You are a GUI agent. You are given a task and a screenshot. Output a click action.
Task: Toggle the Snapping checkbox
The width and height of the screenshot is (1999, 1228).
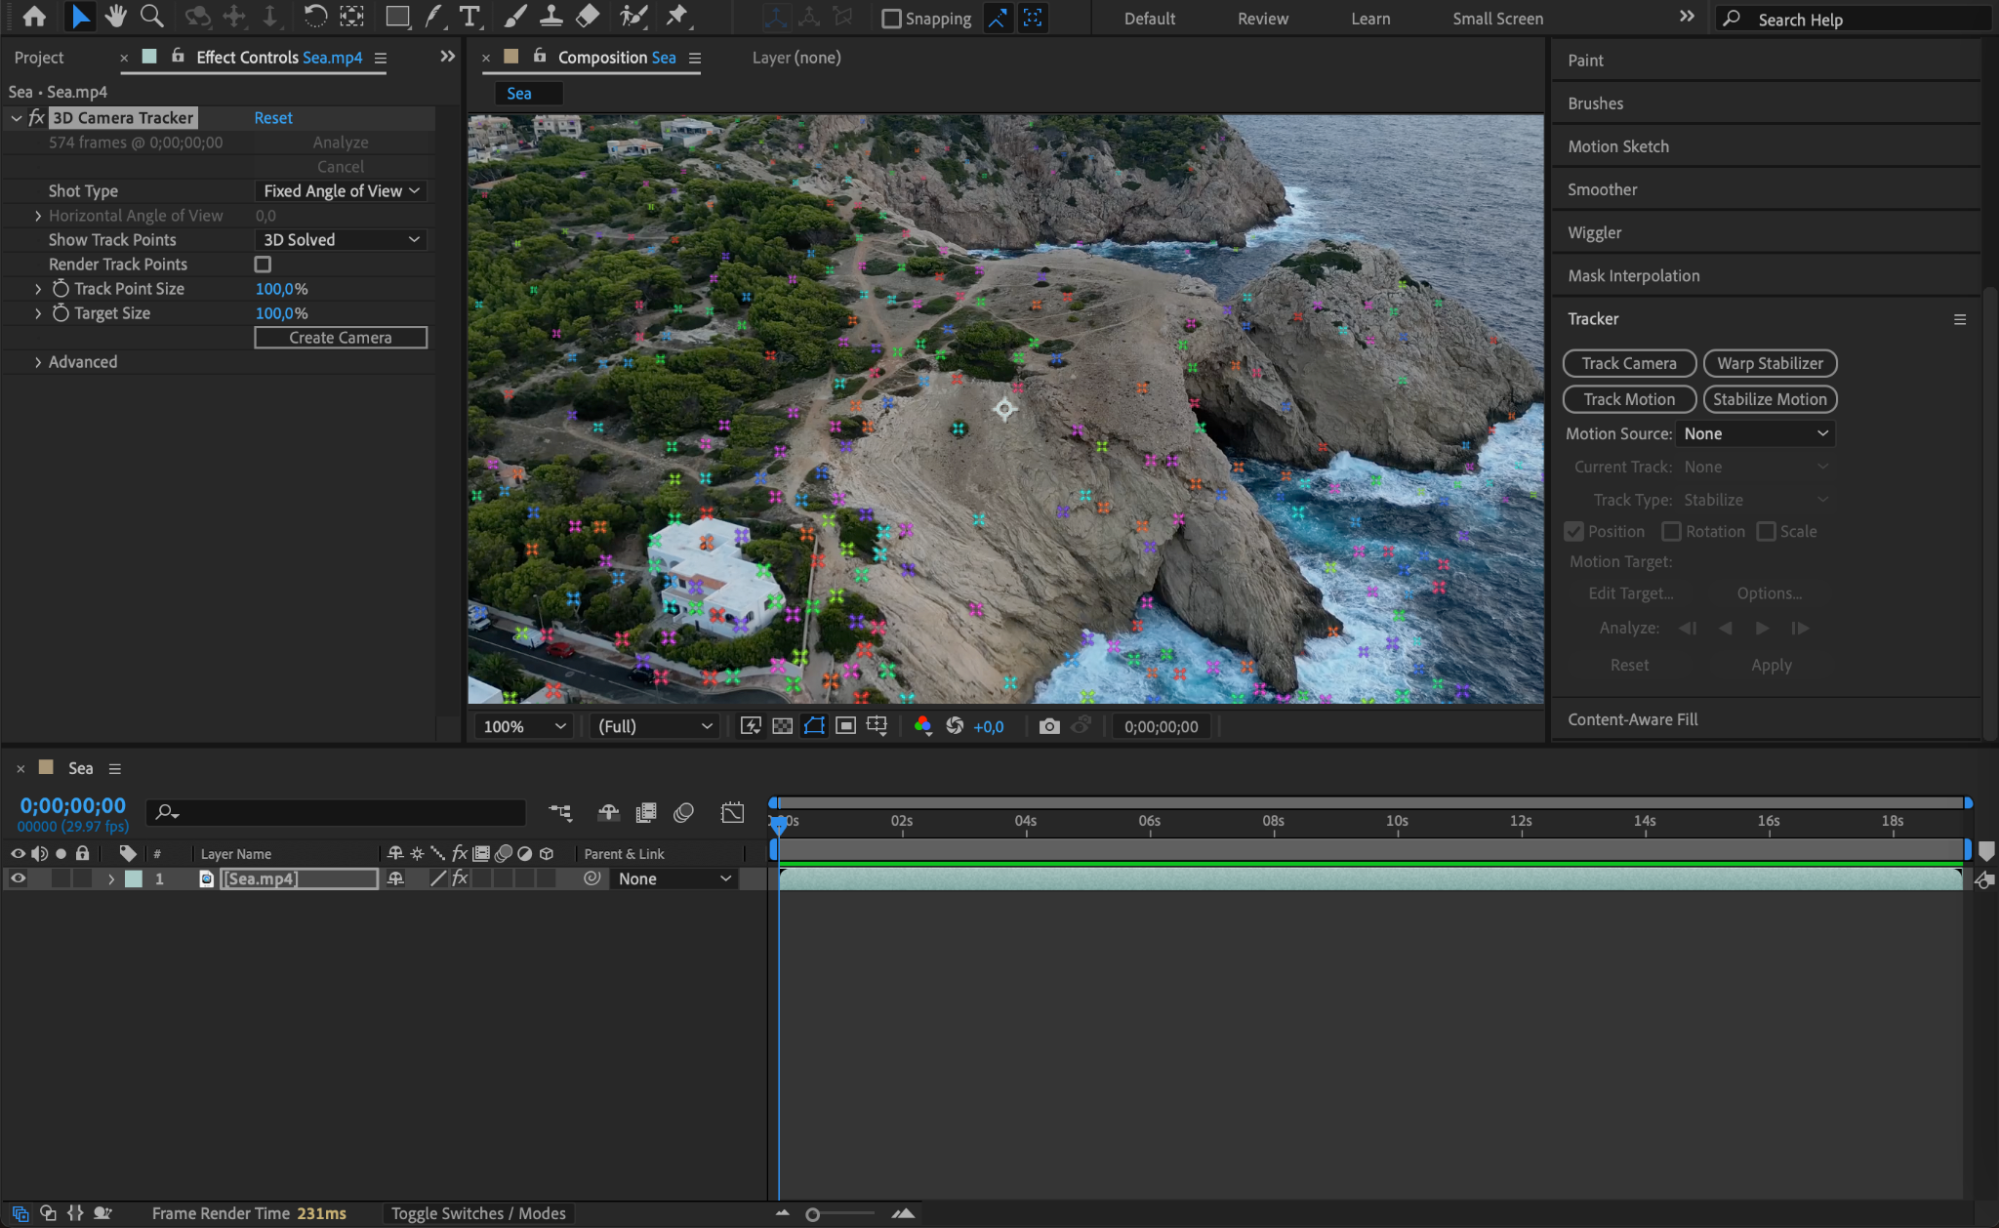(892, 18)
